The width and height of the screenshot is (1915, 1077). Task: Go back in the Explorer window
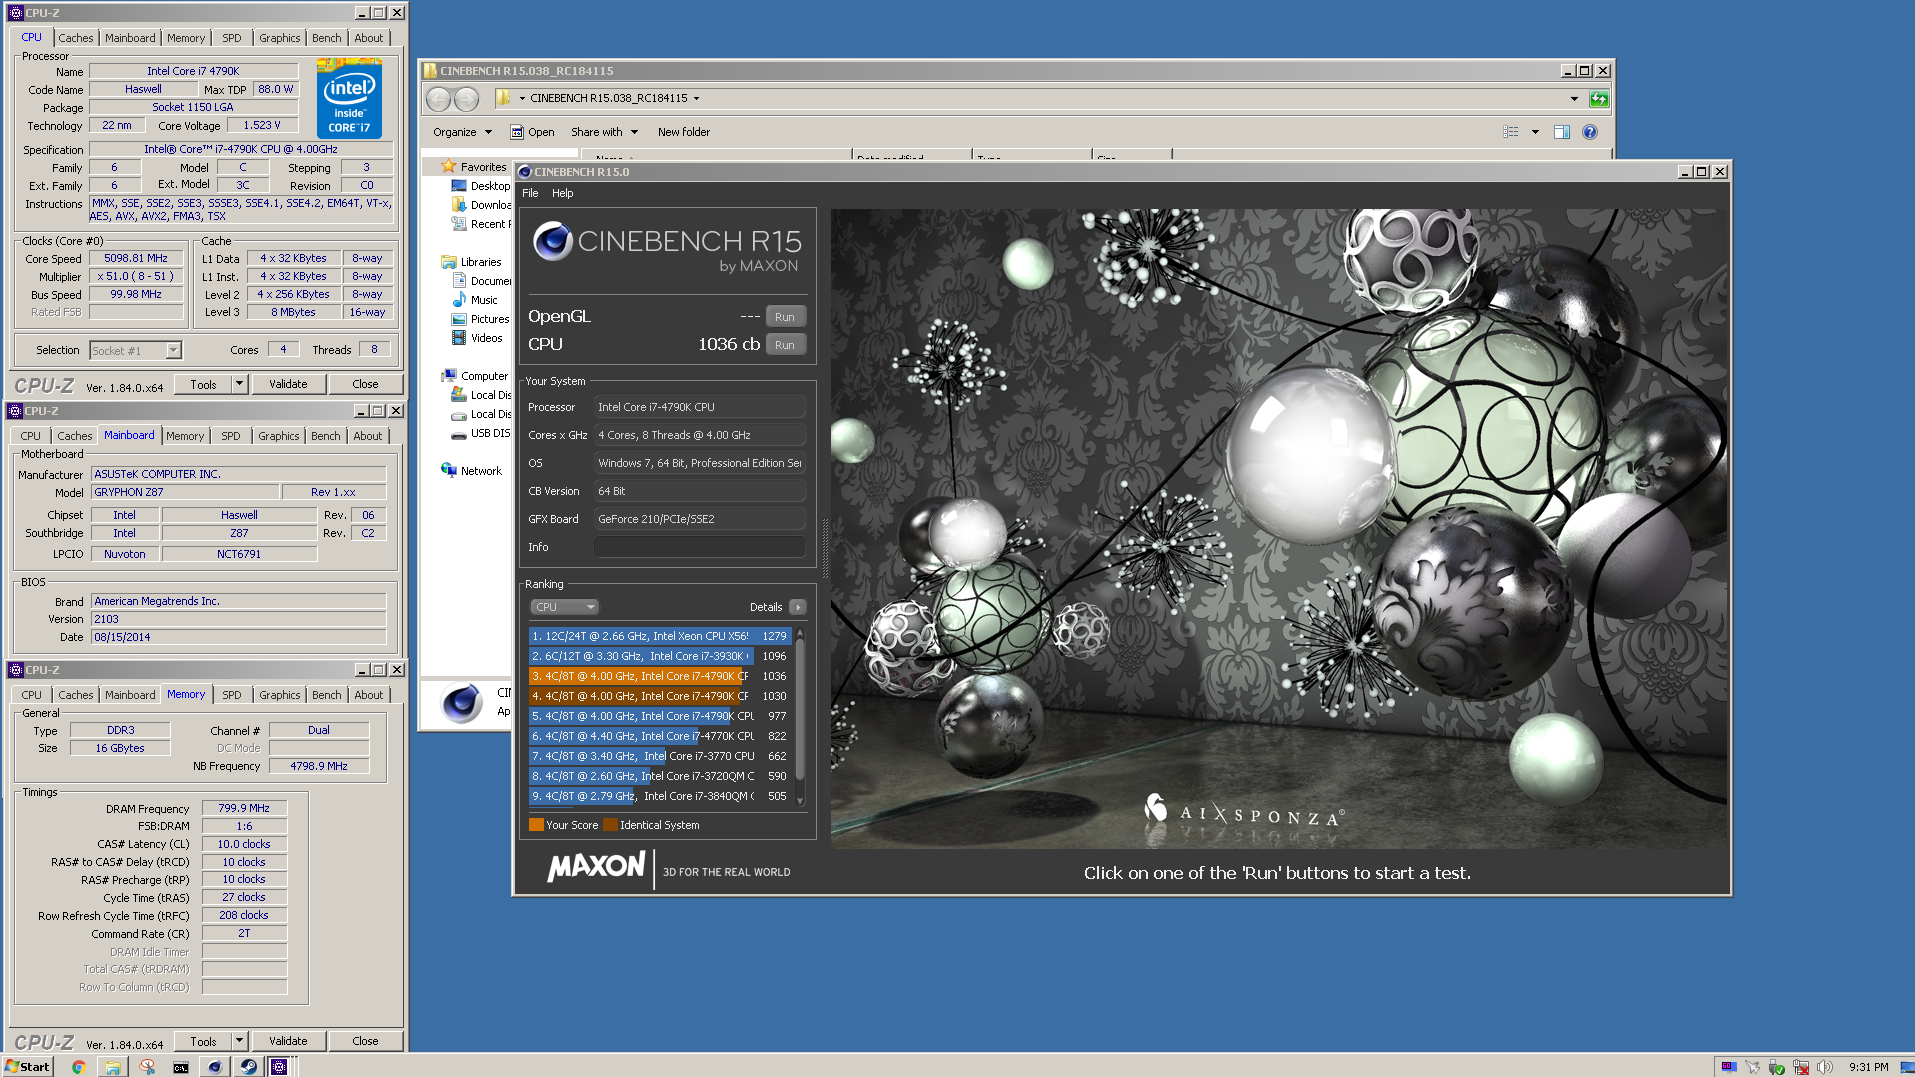point(438,99)
